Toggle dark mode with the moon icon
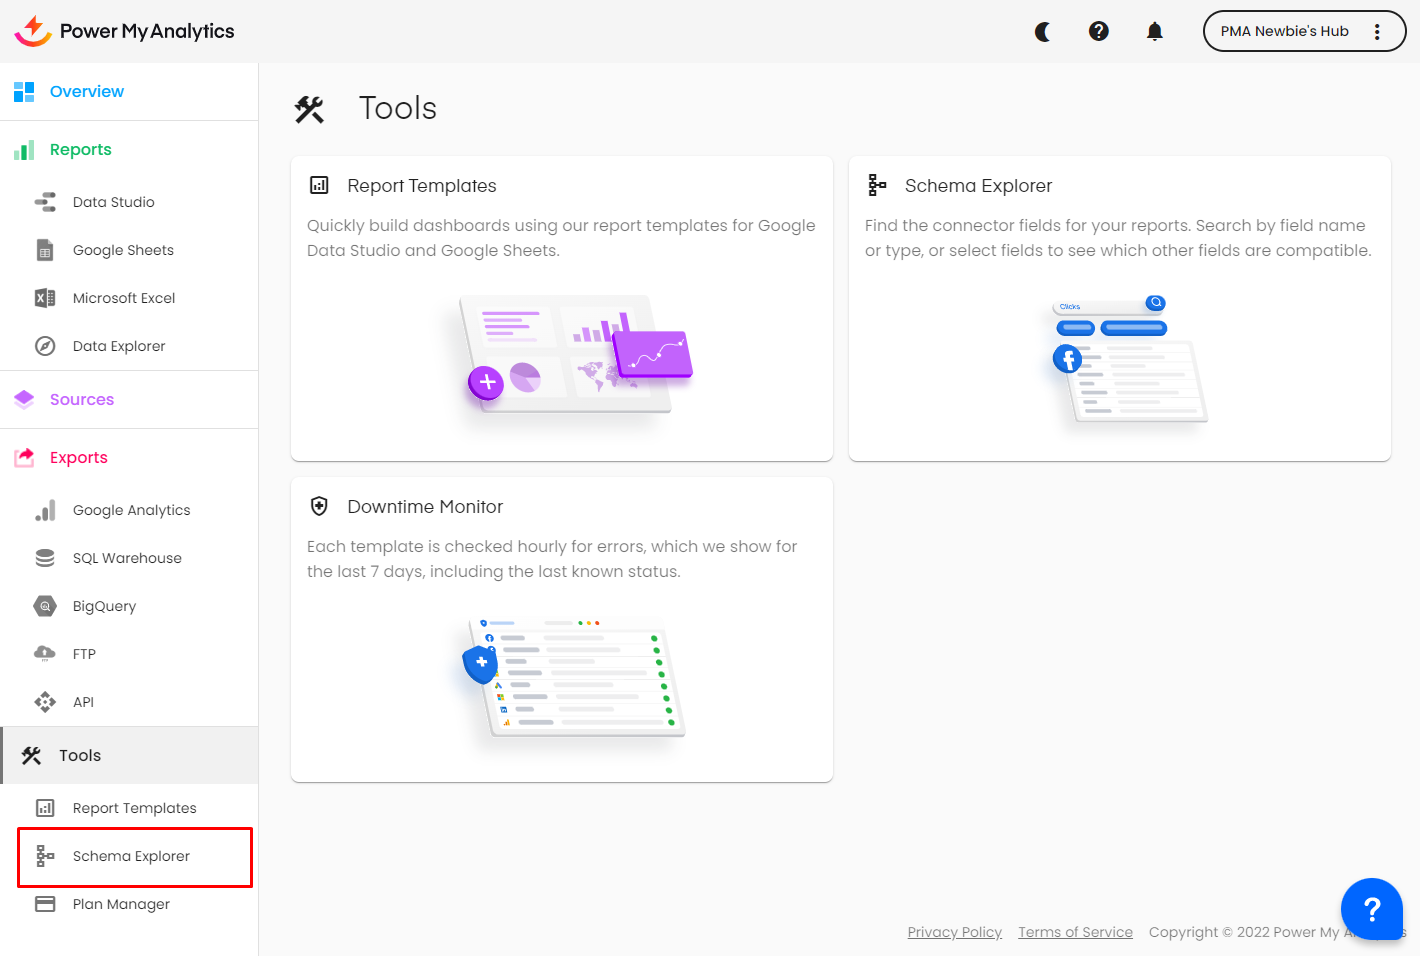The width and height of the screenshot is (1420, 956). point(1042,32)
